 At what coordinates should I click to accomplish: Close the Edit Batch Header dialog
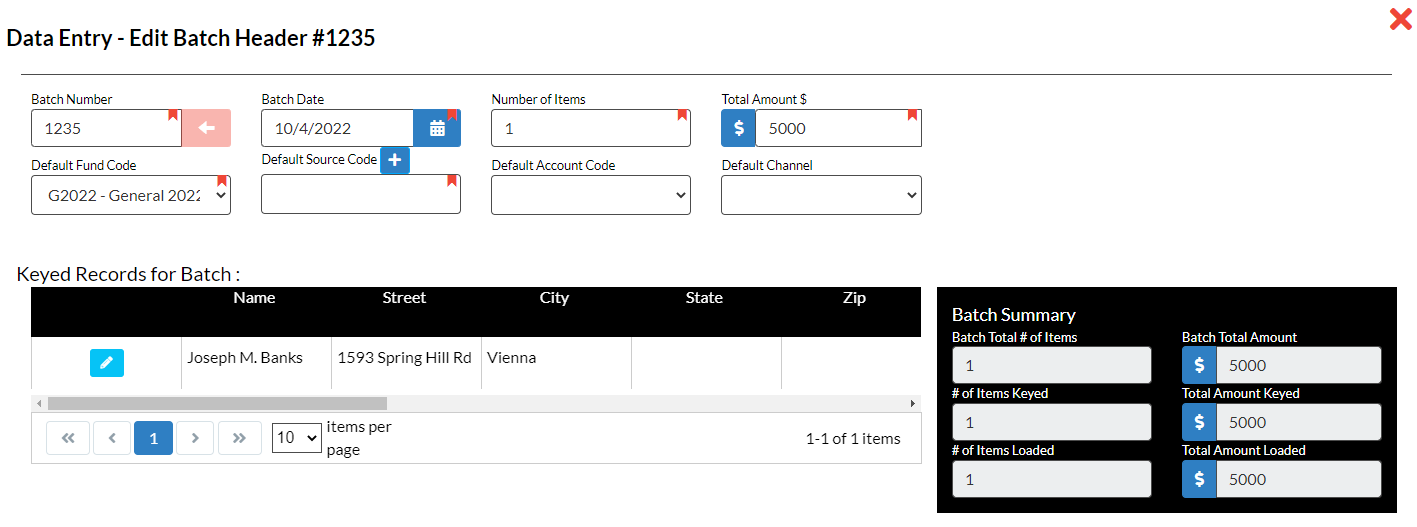click(1400, 18)
